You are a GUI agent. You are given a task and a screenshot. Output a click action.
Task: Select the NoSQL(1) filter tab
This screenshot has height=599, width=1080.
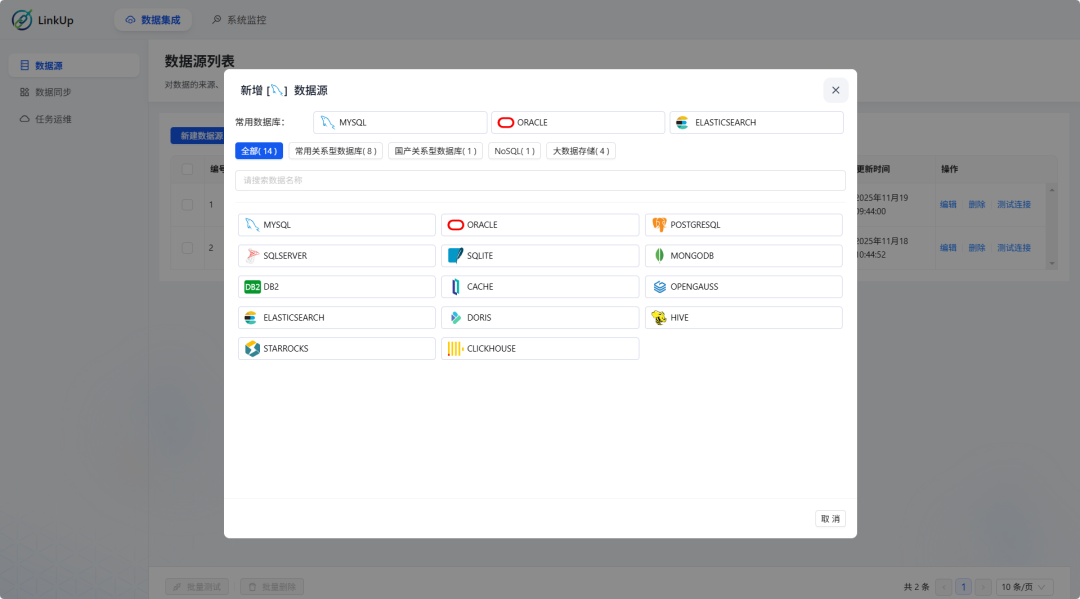pos(515,151)
